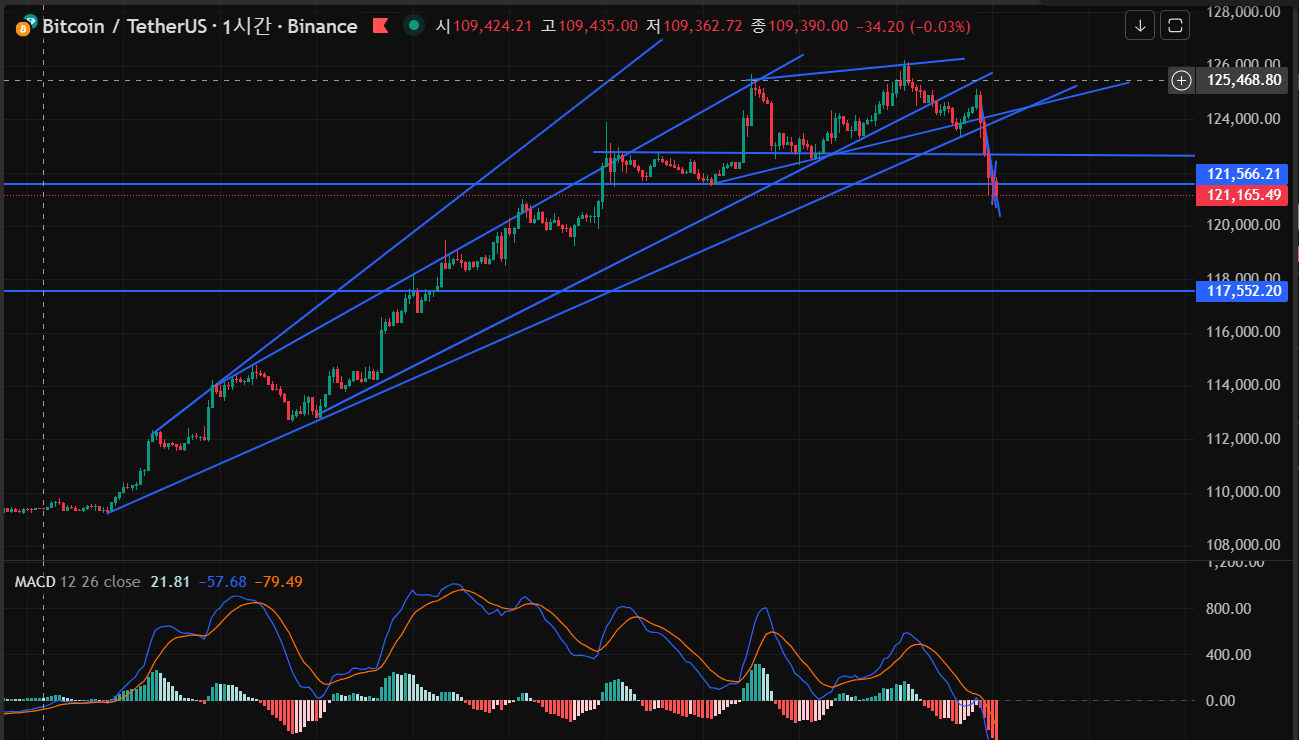Screen dimensions: 1299x740
Task: Click the fullscreen frame icon at top right
Action: 1176,26
